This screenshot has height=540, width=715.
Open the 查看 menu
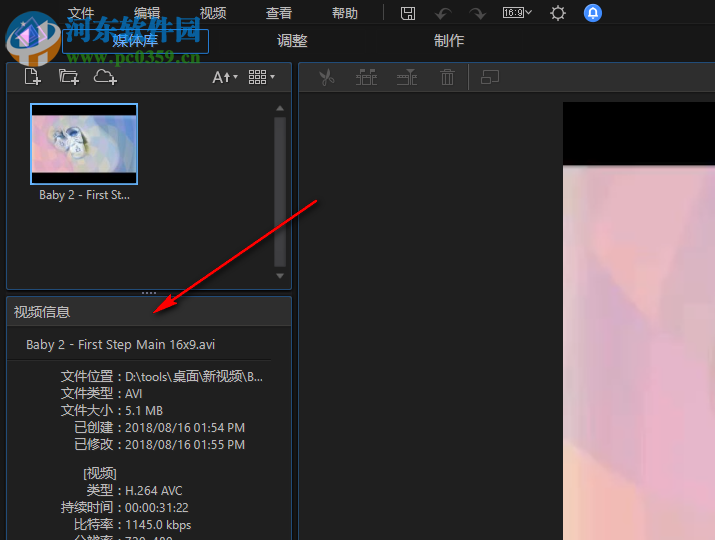point(279,13)
